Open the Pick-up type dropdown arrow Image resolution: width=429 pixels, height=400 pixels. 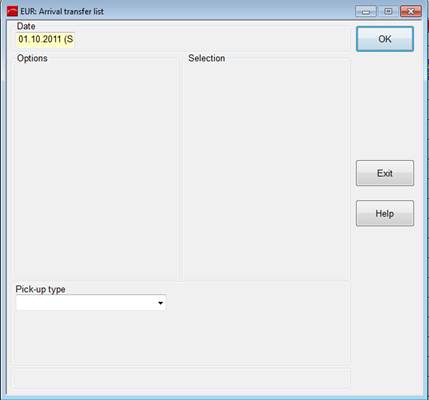[160, 303]
